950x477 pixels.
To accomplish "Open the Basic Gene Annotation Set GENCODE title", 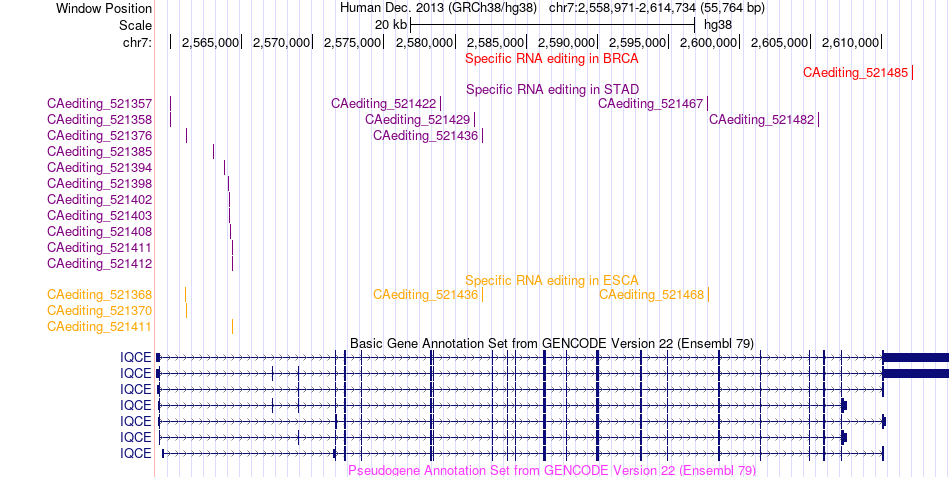I will (552, 344).
